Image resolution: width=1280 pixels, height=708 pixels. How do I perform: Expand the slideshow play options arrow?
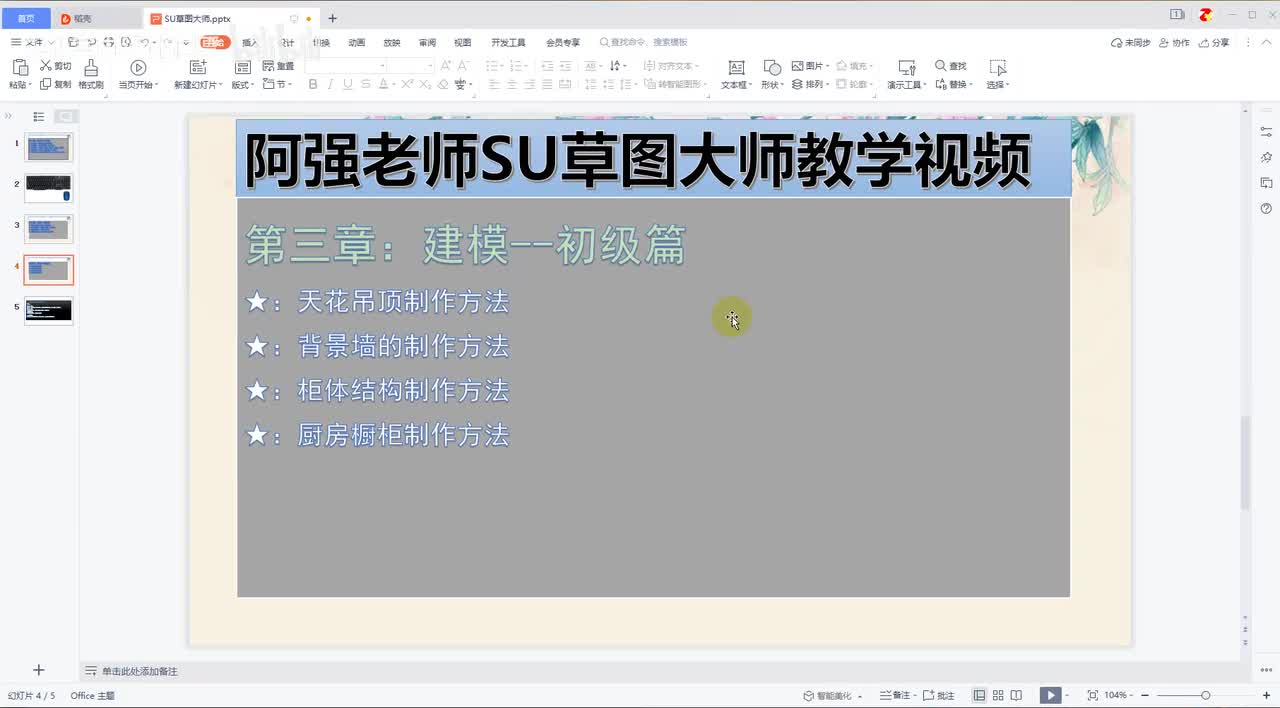coord(1066,695)
